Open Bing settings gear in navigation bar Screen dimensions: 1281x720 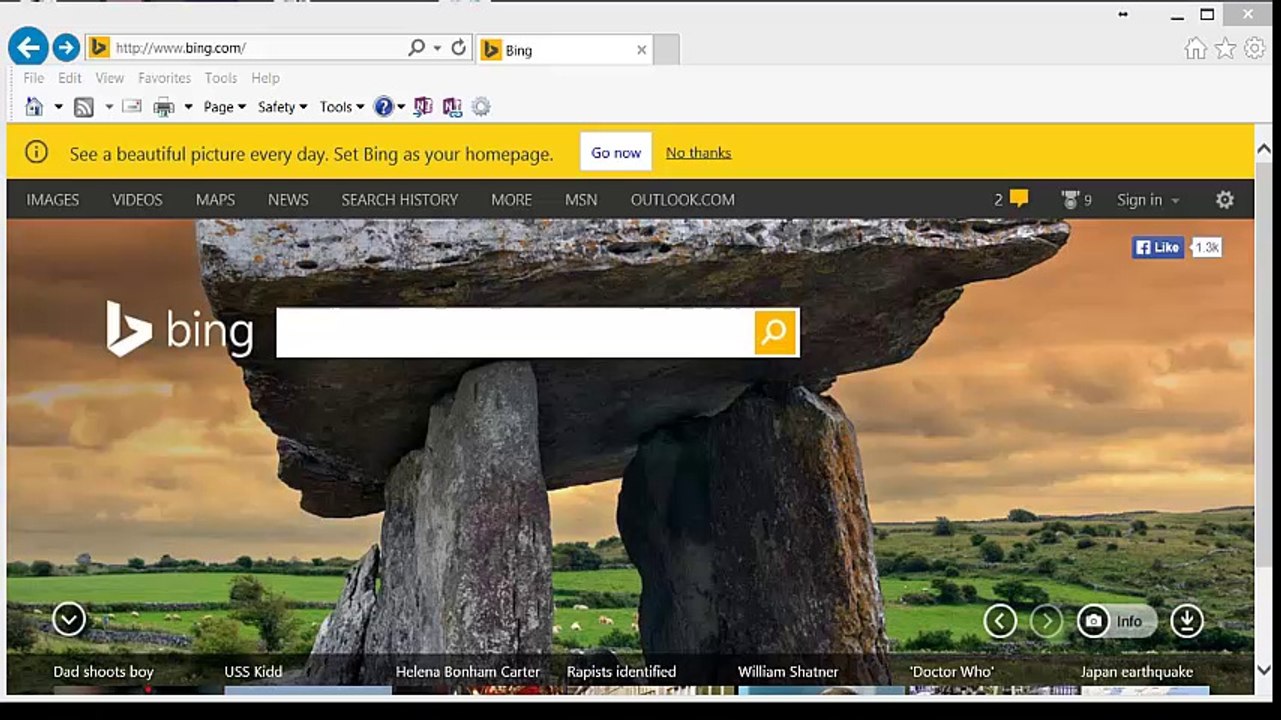pyautogui.click(x=1225, y=200)
